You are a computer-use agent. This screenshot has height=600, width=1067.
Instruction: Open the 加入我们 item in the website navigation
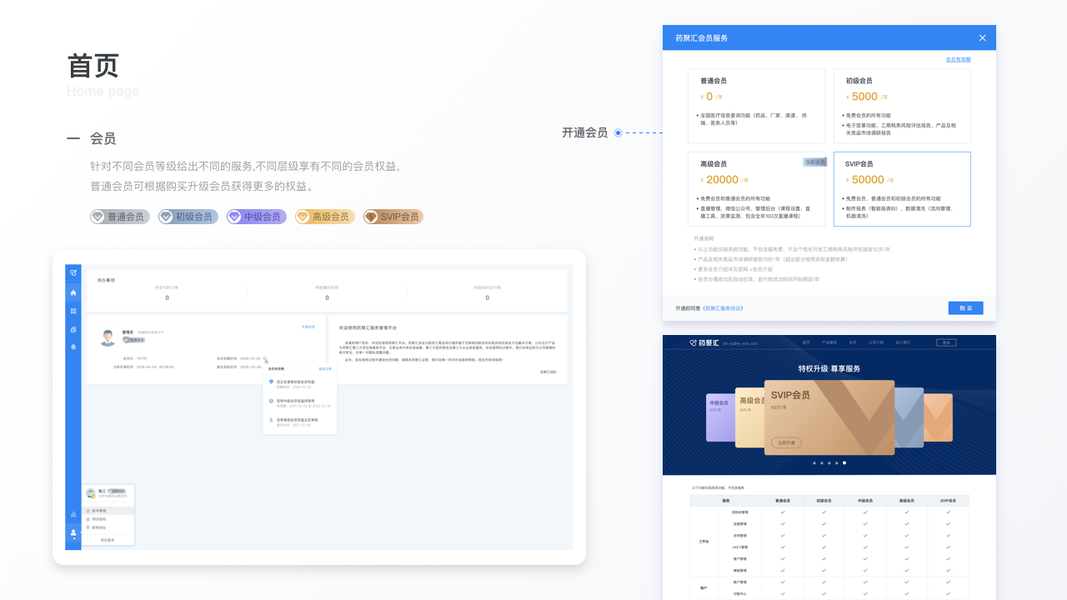tap(903, 342)
